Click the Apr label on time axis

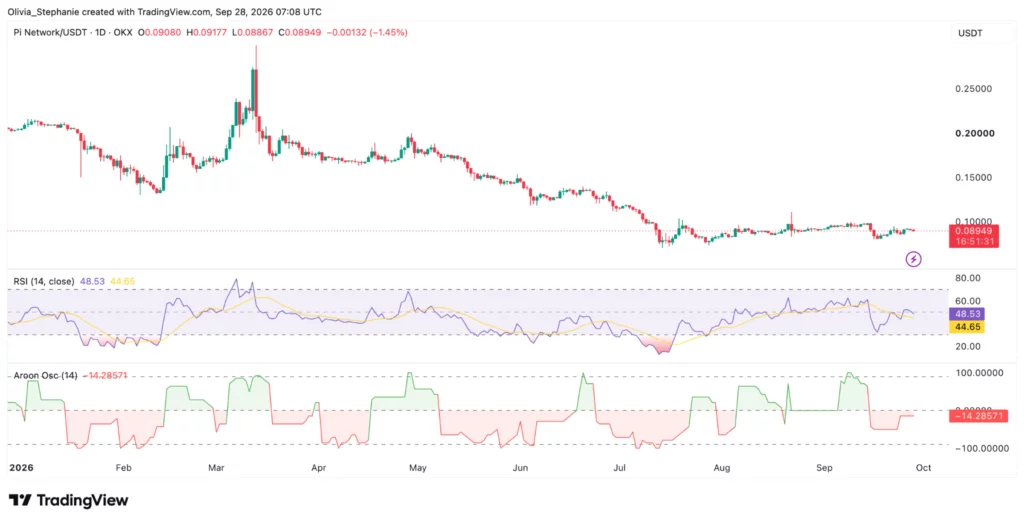(x=319, y=468)
